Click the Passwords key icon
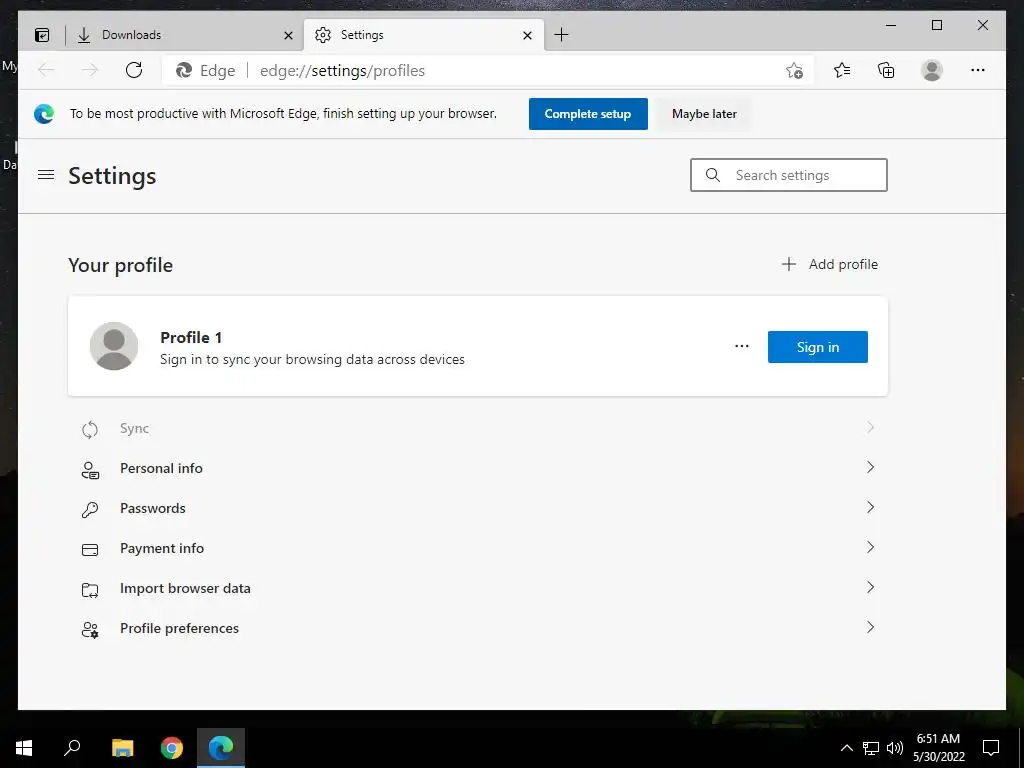 (90, 509)
